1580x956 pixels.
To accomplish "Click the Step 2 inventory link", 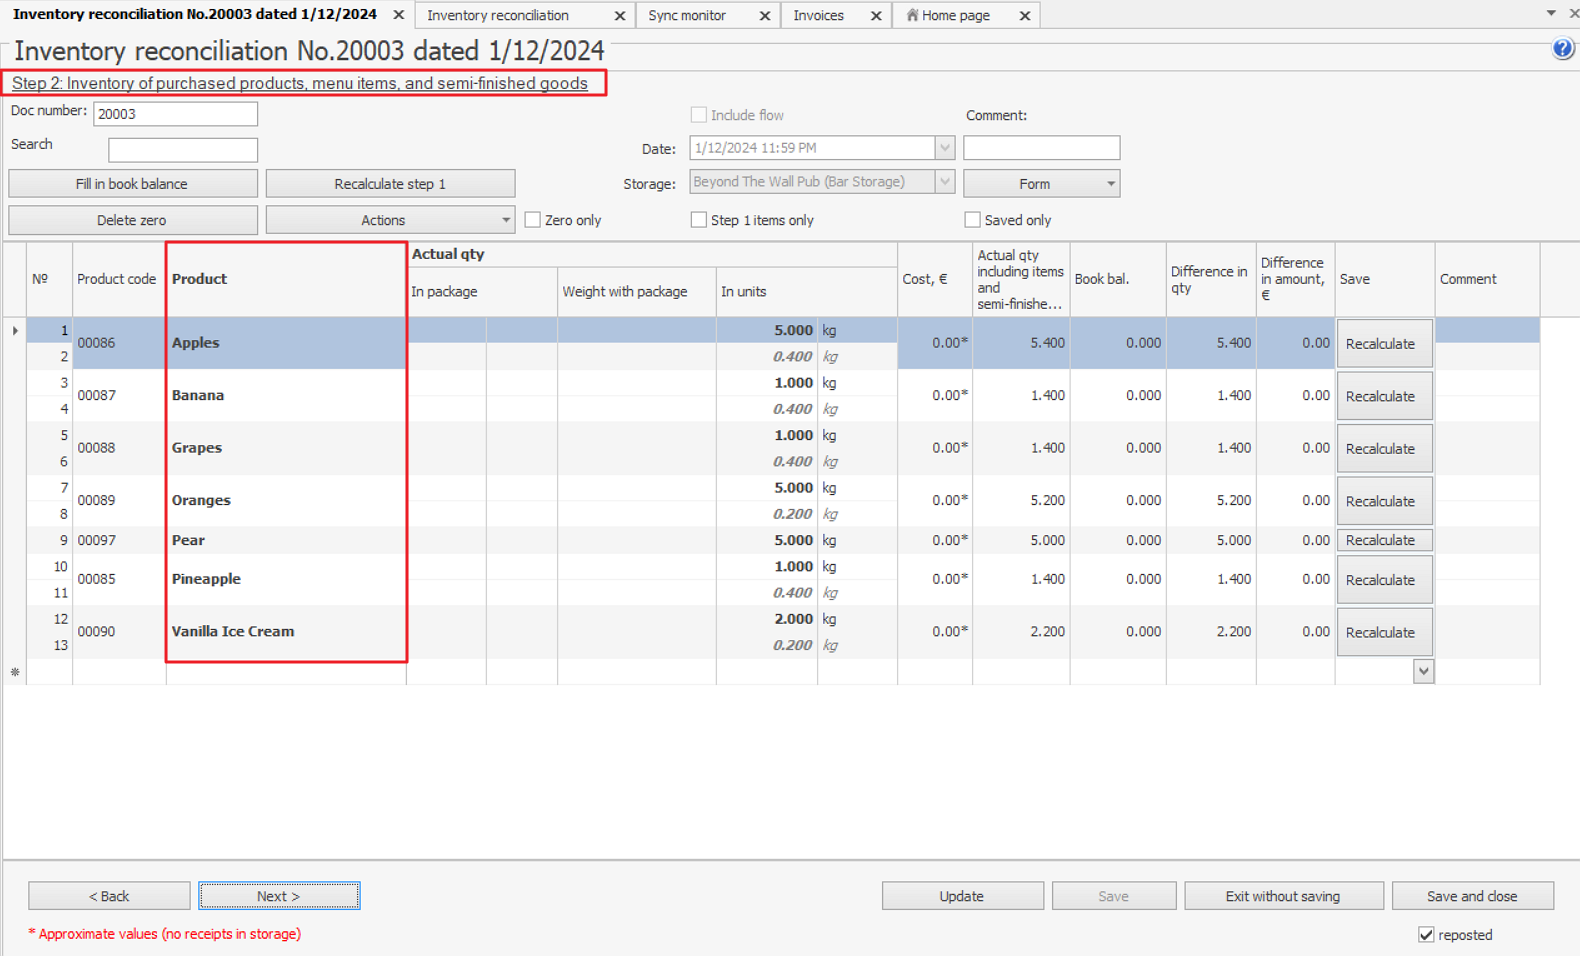I will click(x=299, y=83).
